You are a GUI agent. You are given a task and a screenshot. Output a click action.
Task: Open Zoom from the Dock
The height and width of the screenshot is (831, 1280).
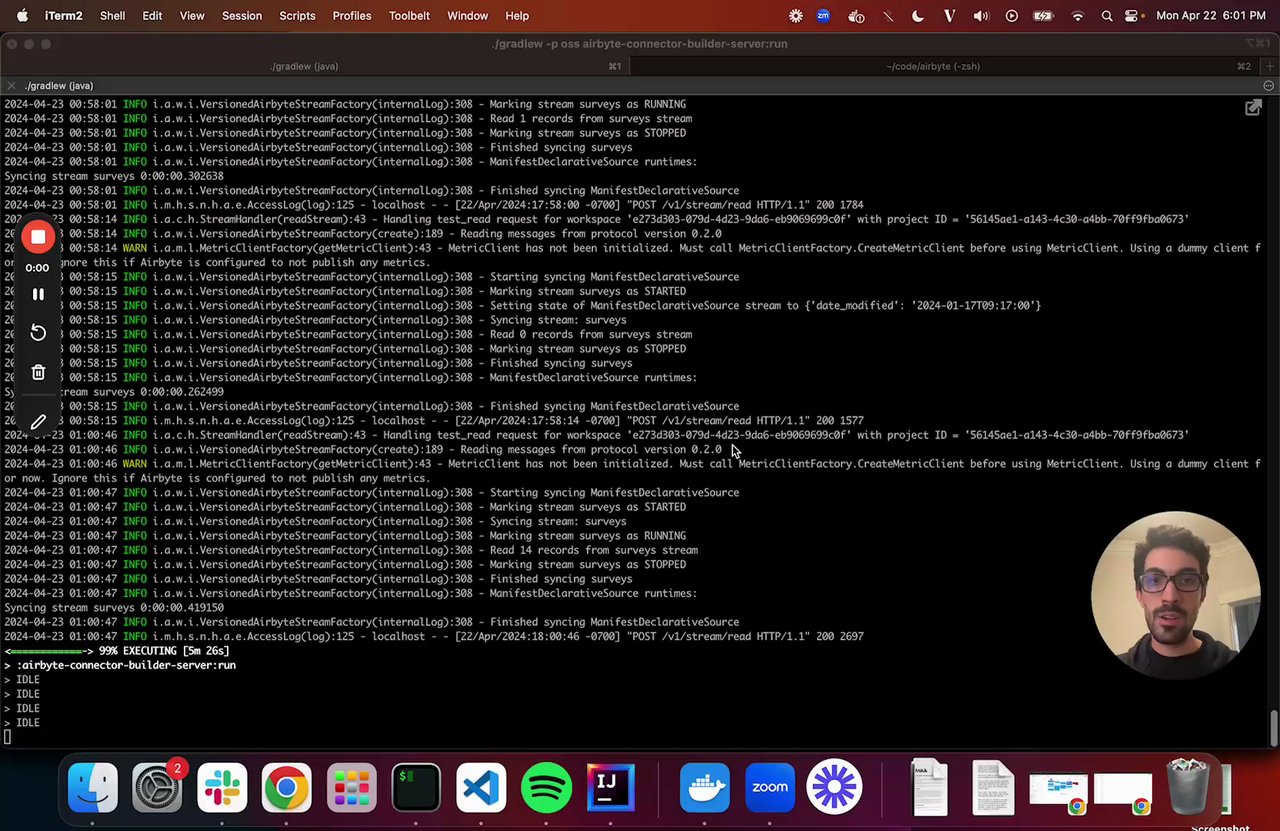click(x=770, y=788)
